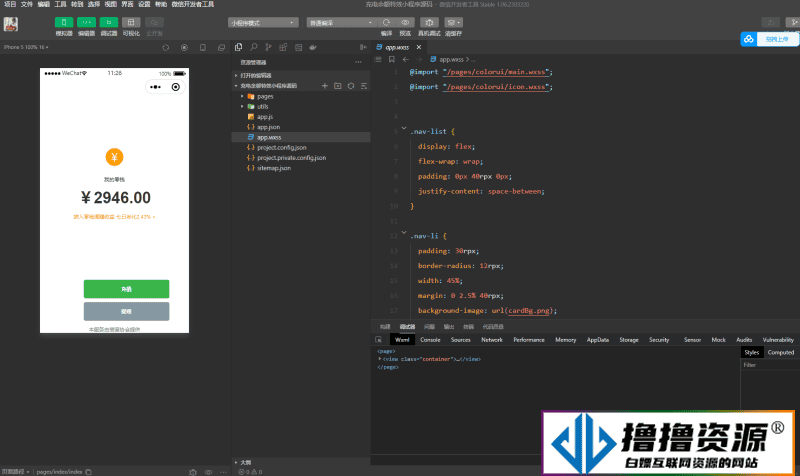Pop out the simulator window icon
This screenshot has width=800, height=476.
click(x=221, y=47)
